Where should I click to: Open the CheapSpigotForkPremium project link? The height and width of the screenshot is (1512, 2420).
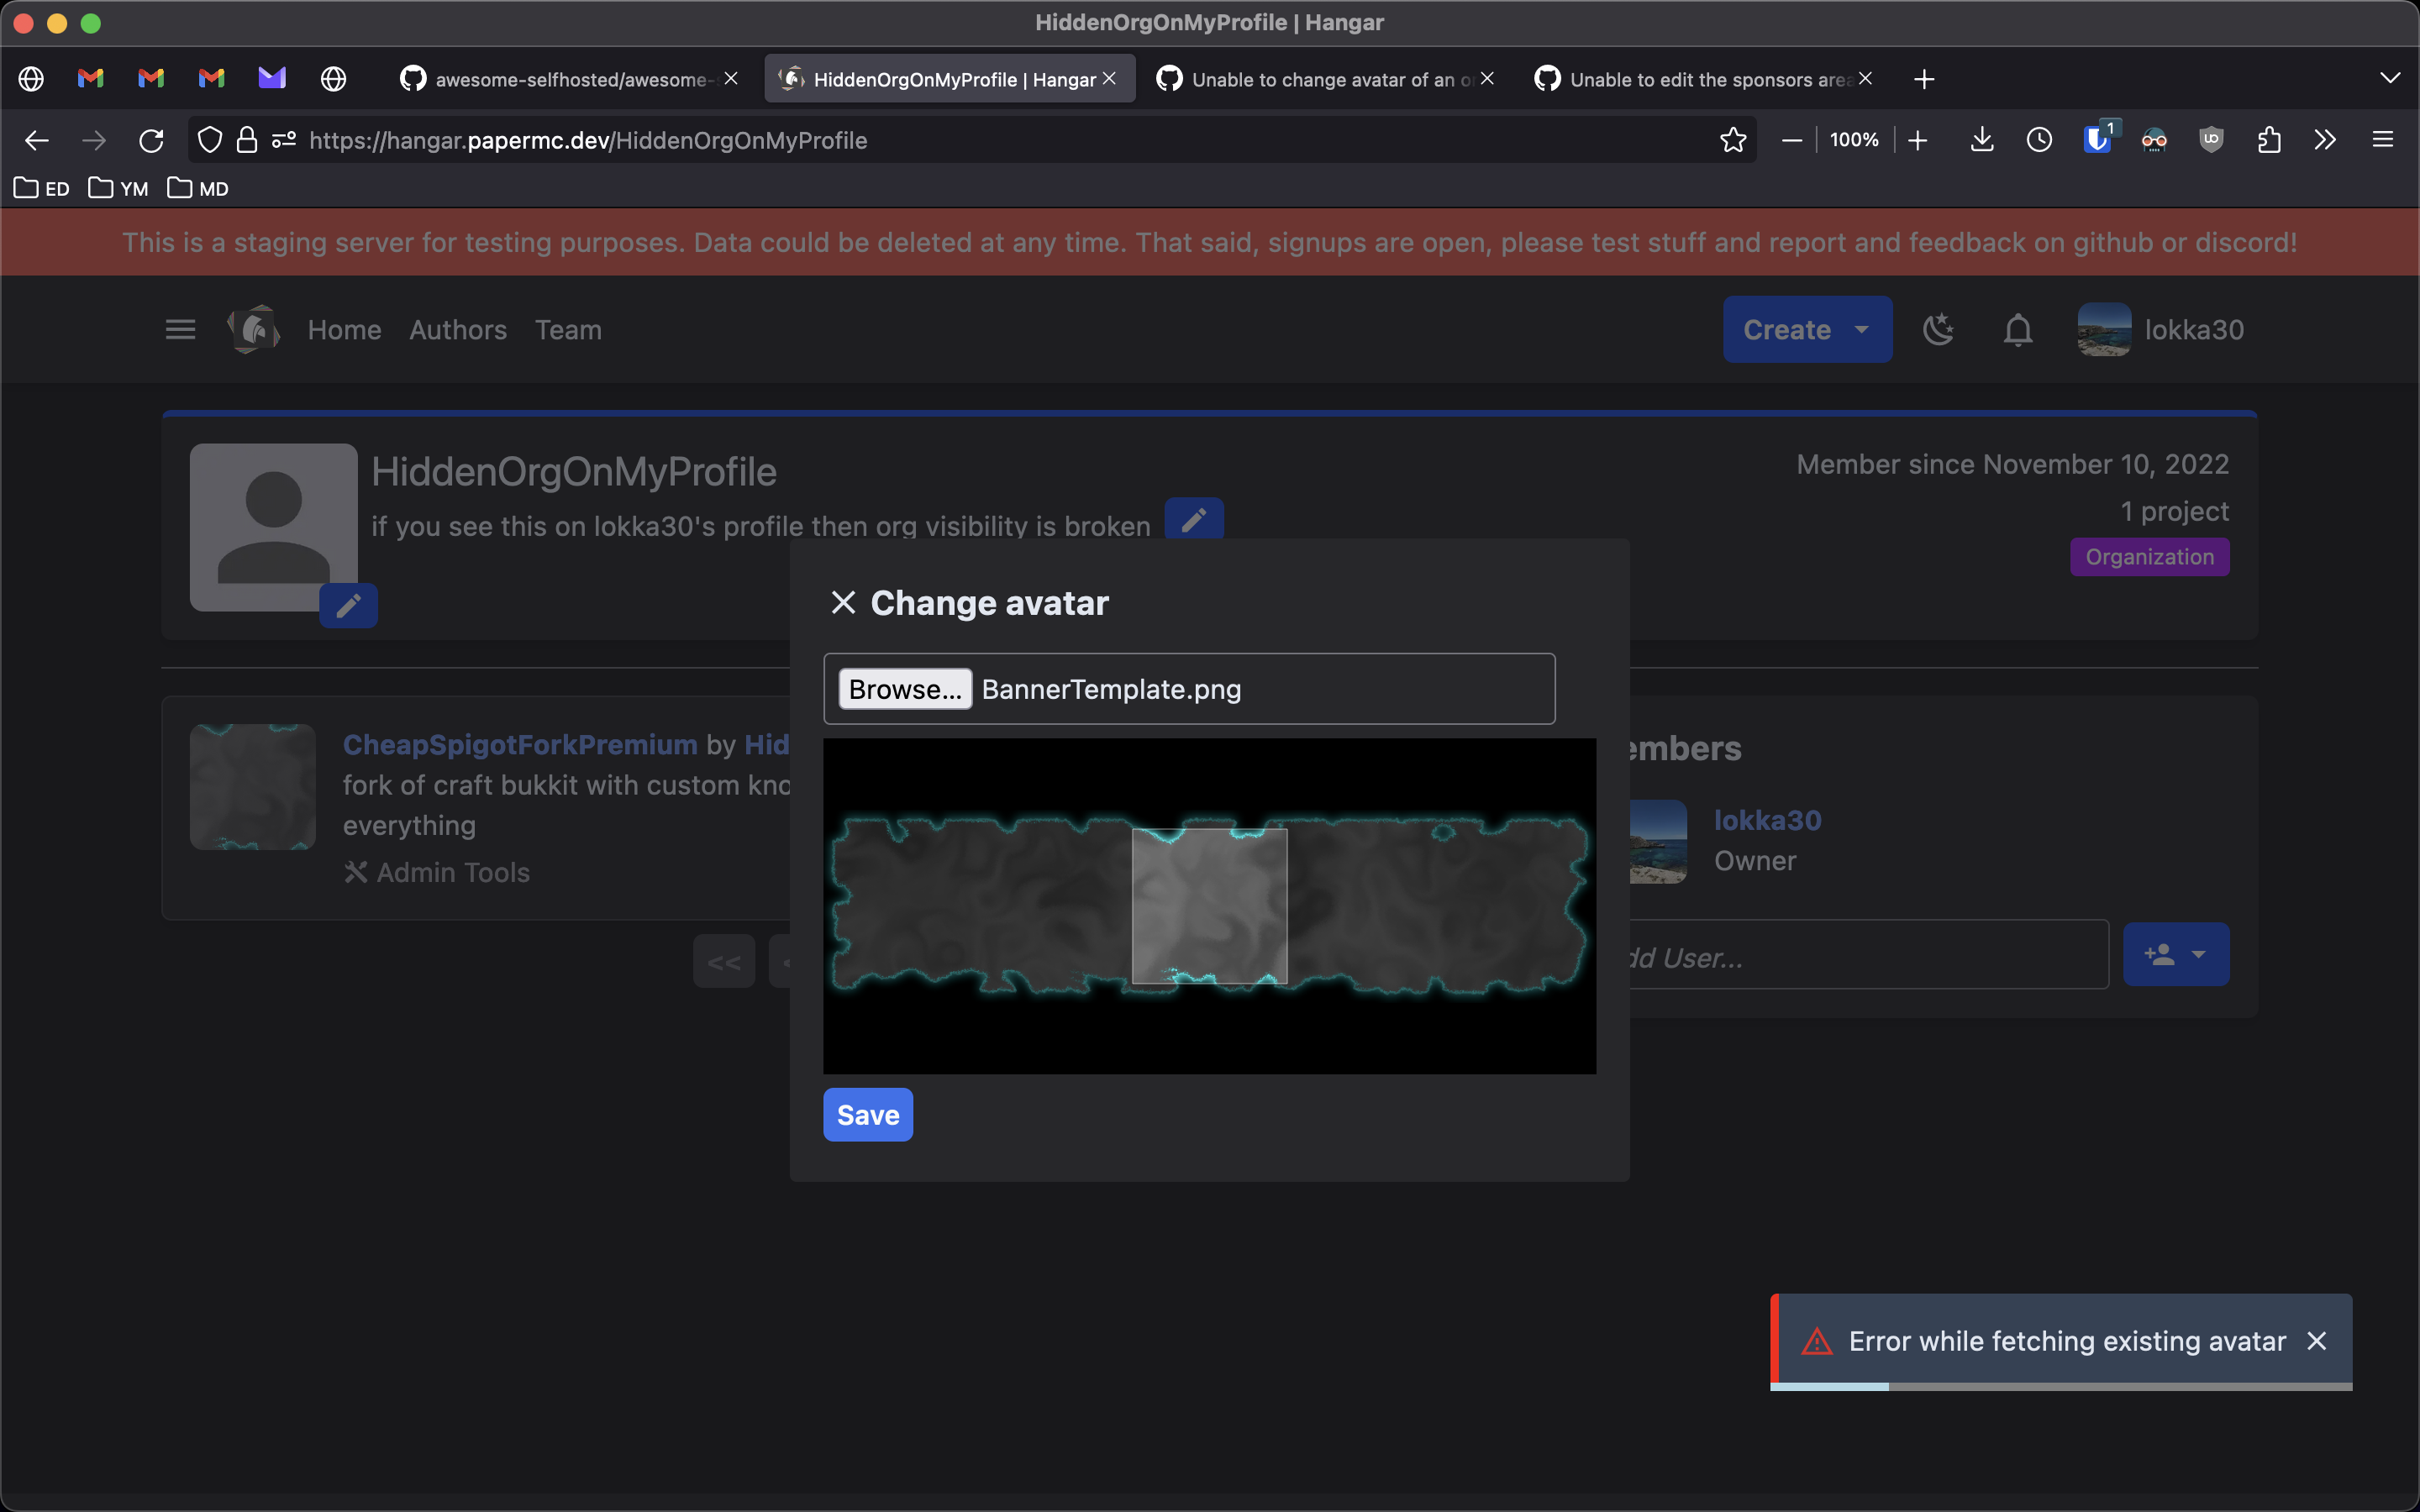[520, 744]
